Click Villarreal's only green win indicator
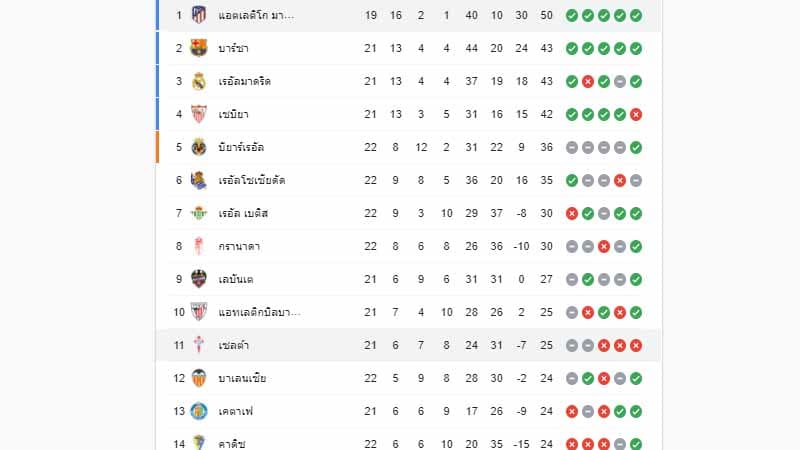 (636, 147)
